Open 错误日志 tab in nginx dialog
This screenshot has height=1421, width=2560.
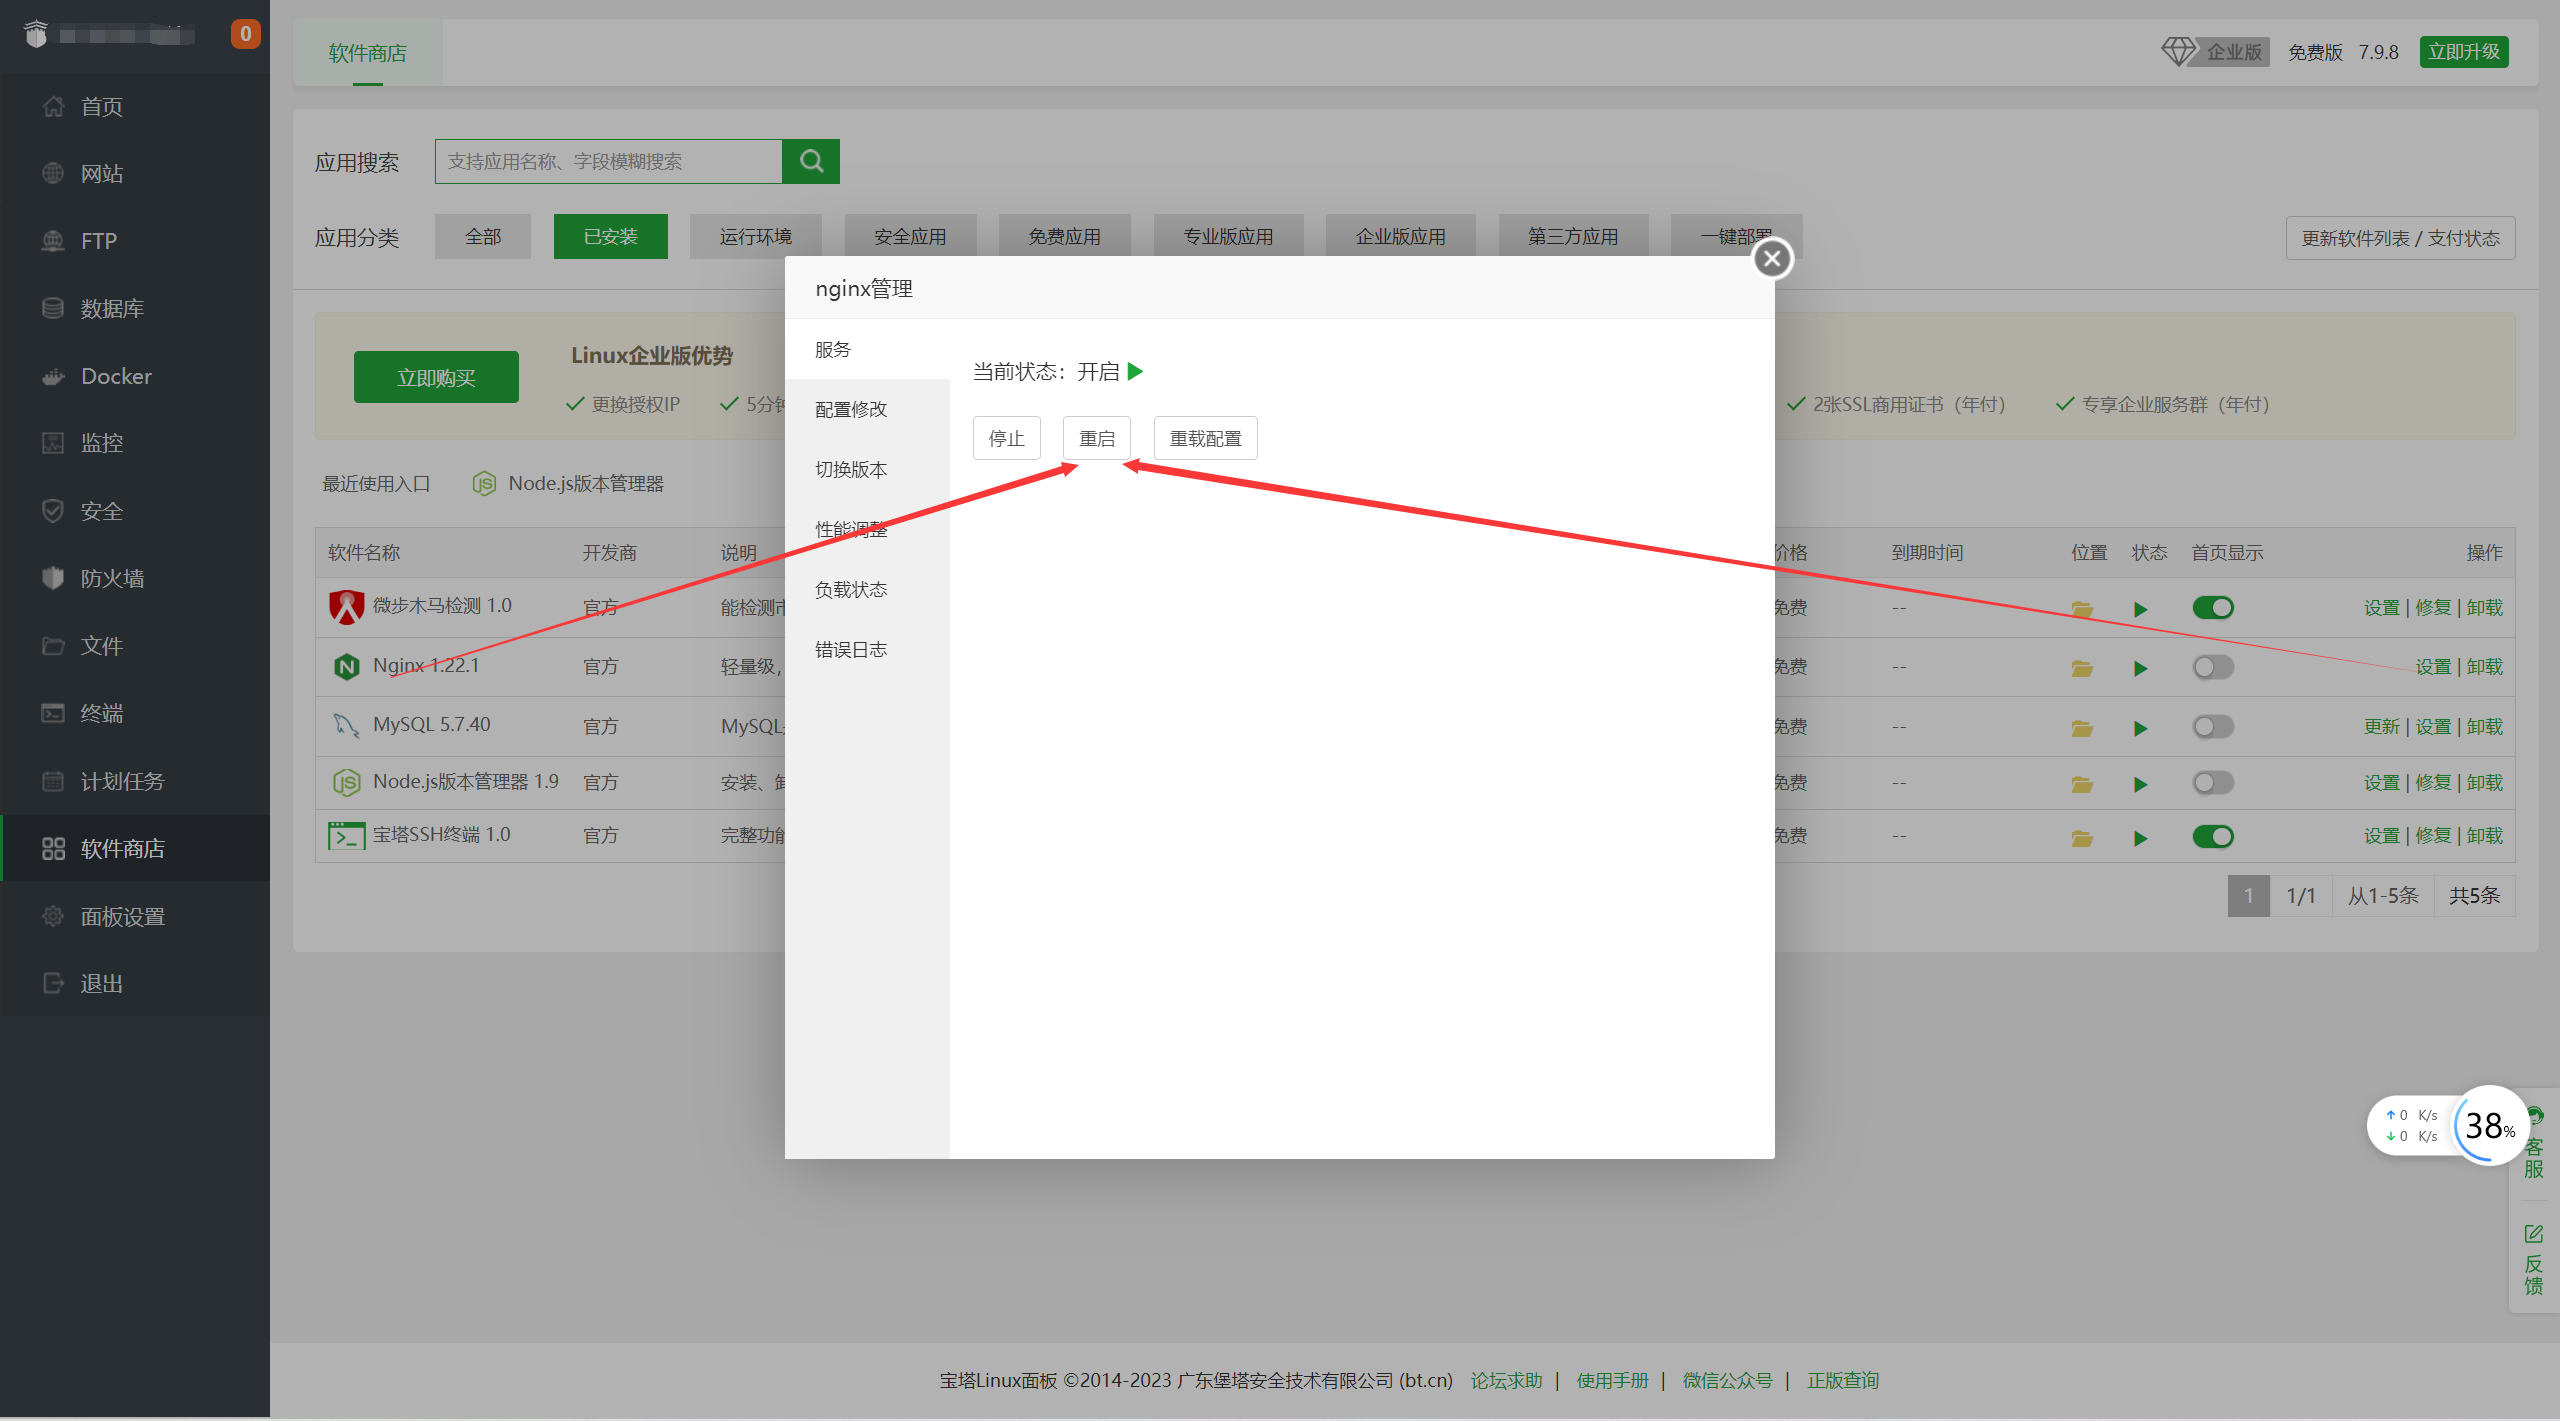pyautogui.click(x=851, y=649)
